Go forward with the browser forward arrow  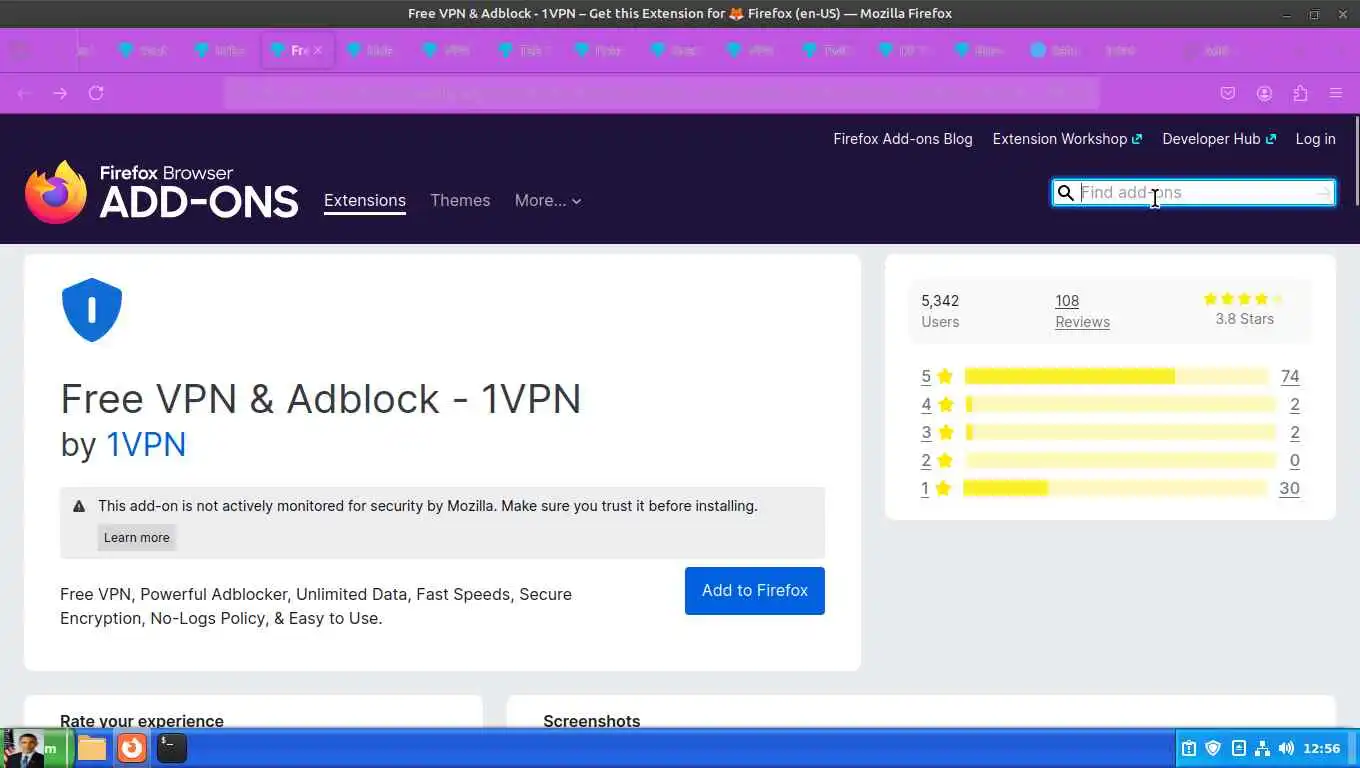[x=60, y=93]
